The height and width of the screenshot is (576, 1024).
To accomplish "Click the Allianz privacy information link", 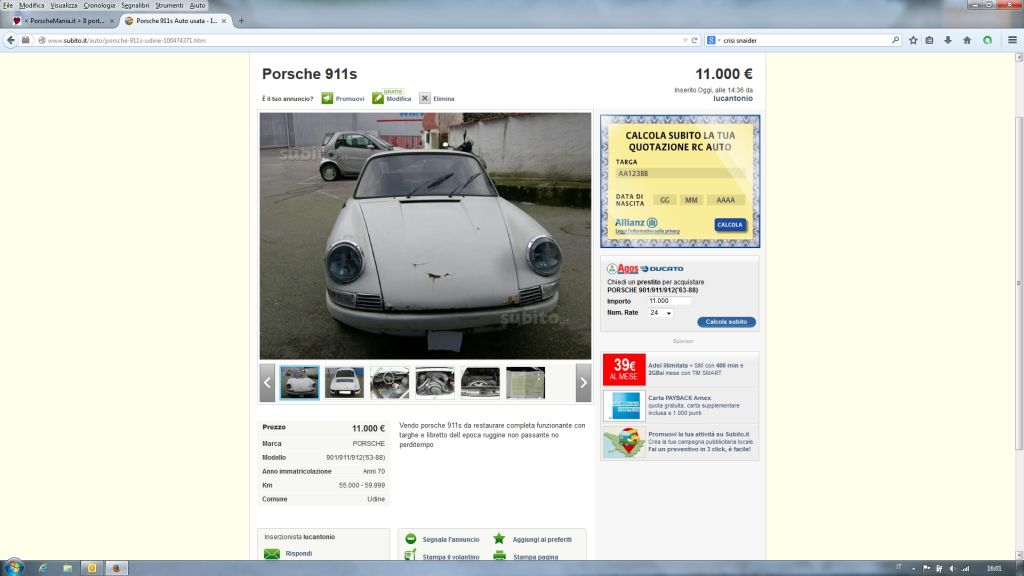I will 647,231.
